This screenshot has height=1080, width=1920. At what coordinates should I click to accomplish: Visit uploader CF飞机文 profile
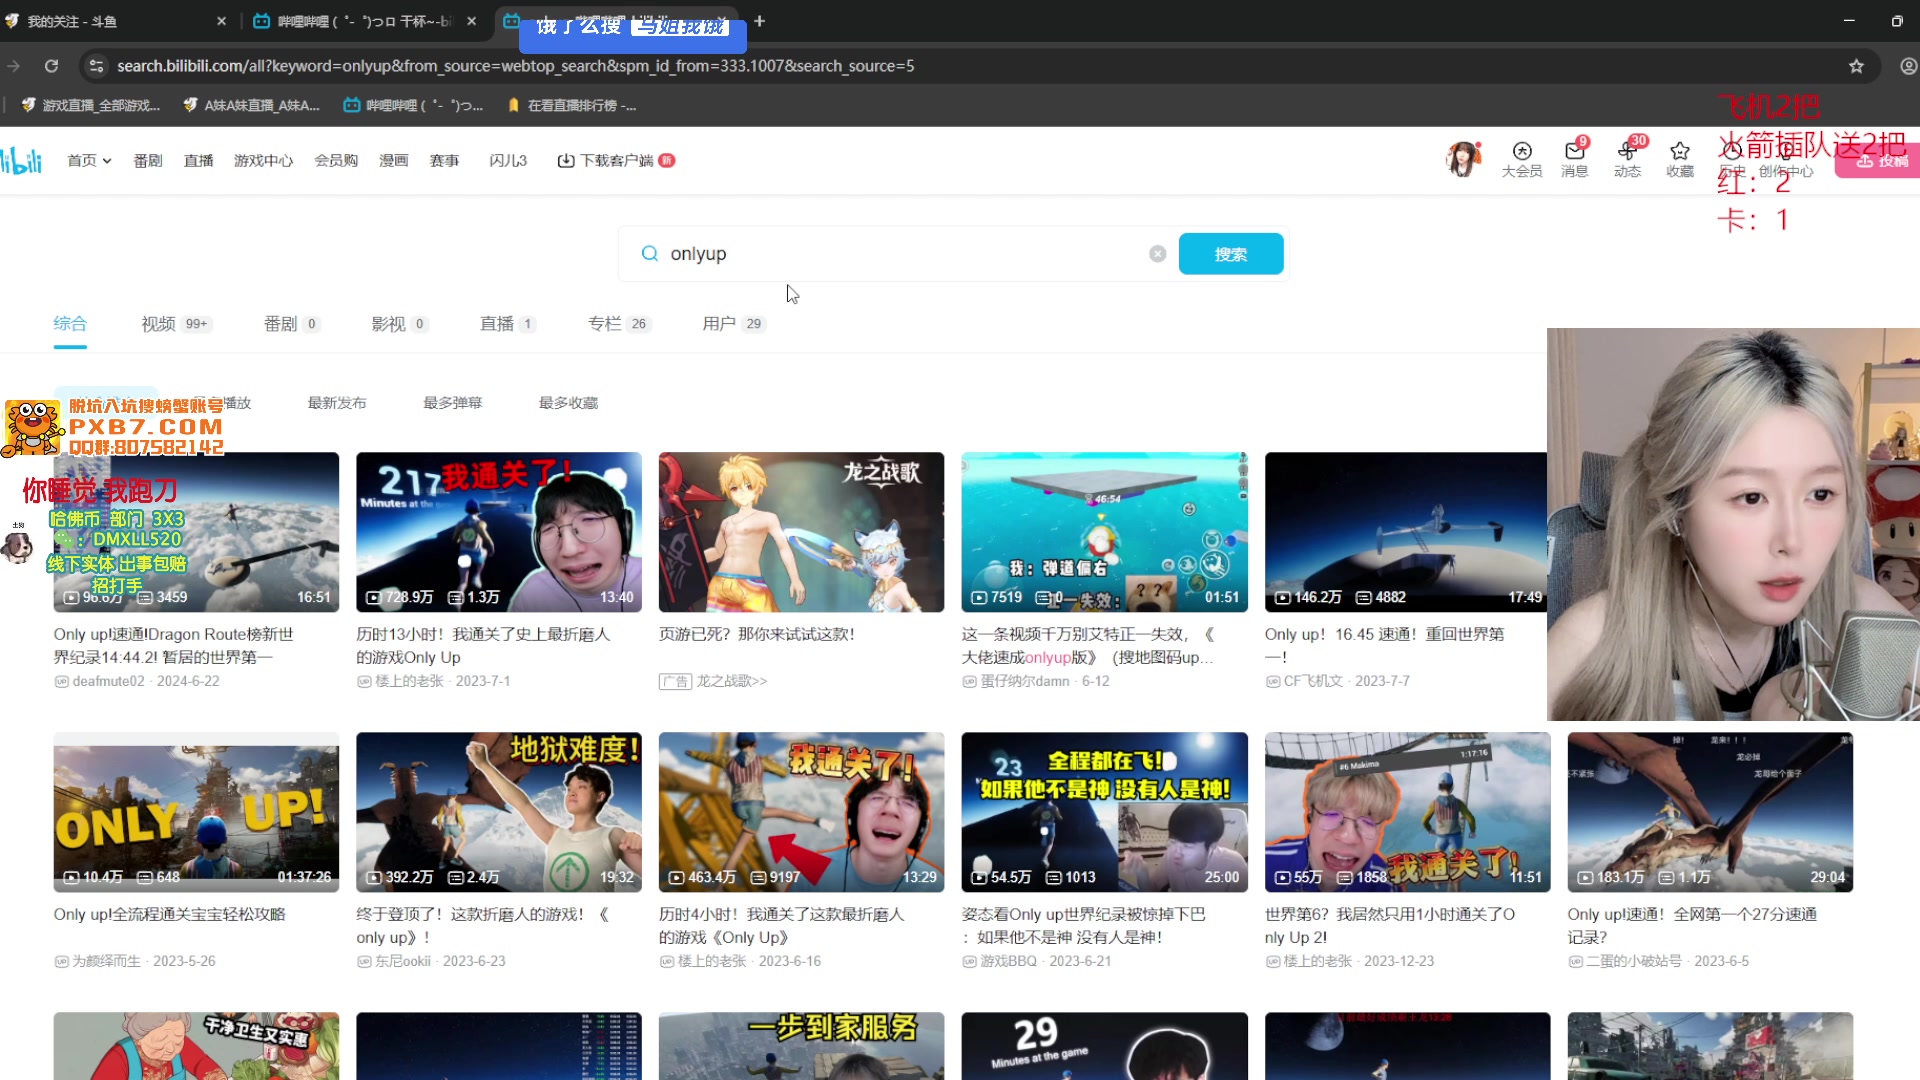click(1313, 681)
